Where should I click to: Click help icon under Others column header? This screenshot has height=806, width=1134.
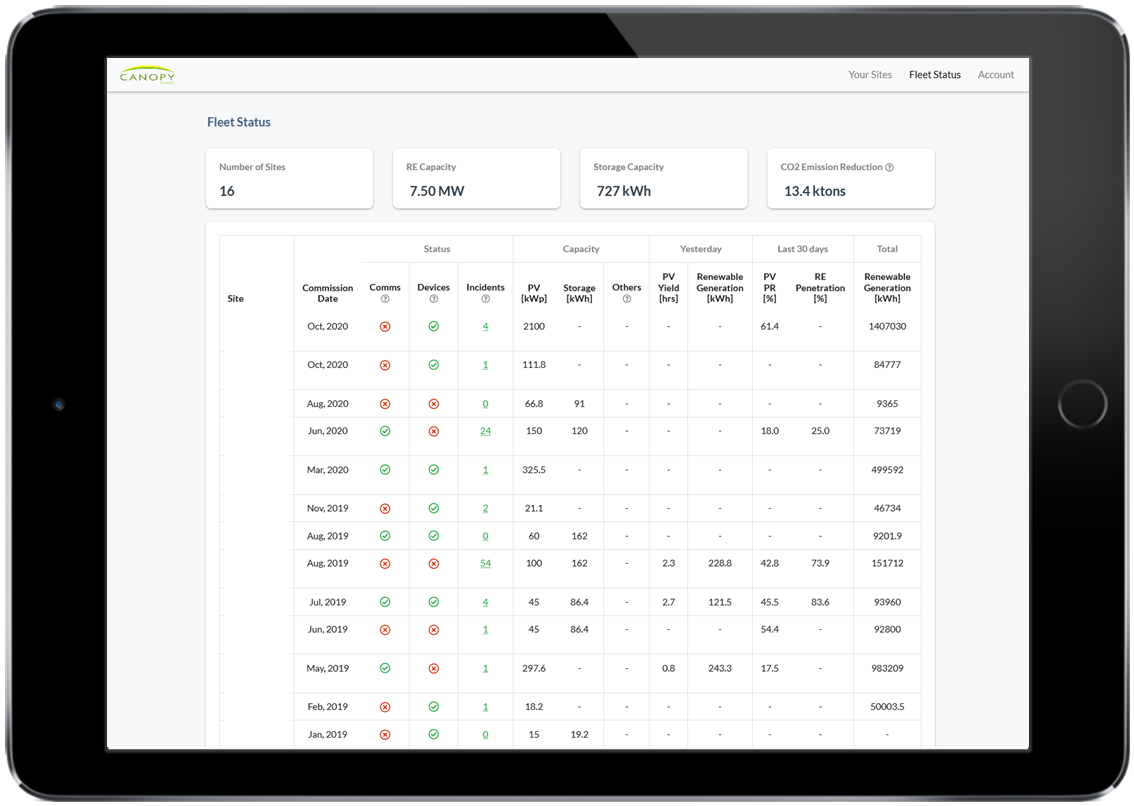[627, 299]
